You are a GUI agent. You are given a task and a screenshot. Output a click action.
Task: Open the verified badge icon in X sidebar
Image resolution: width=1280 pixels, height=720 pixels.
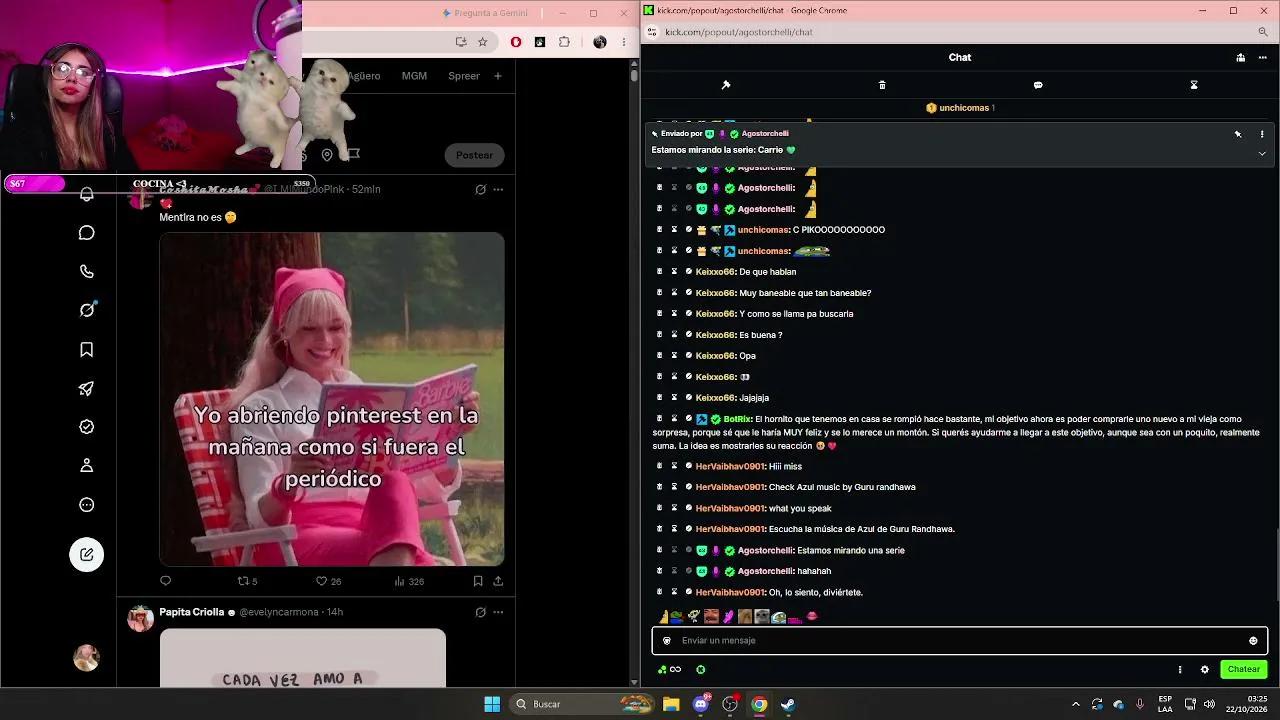(x=87, y=427)
